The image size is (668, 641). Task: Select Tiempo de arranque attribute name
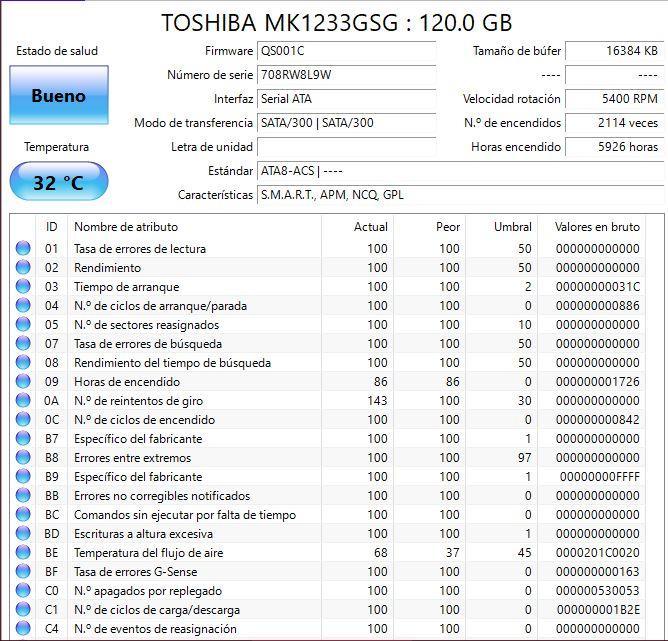click(127, 287)
